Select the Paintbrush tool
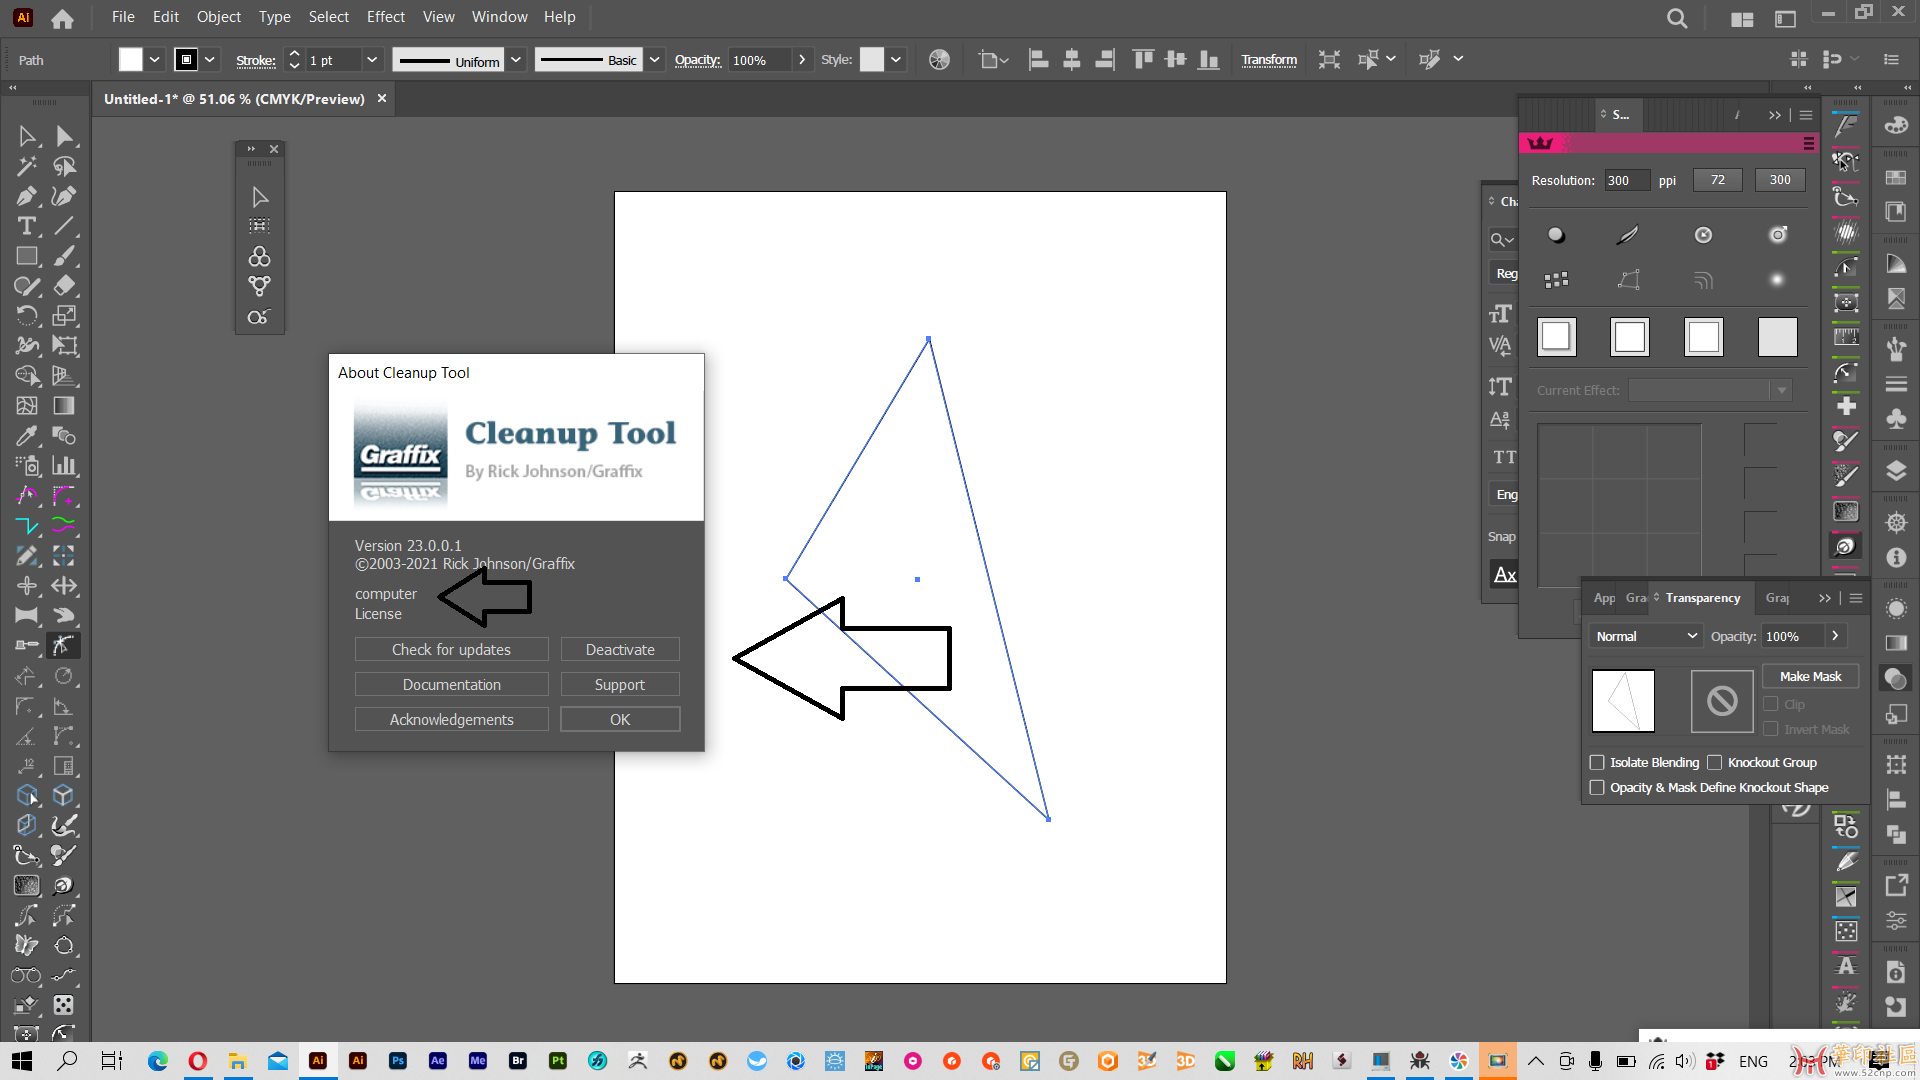The image size is (1920, 1080). pyautogui.click(x=65, y=256)
